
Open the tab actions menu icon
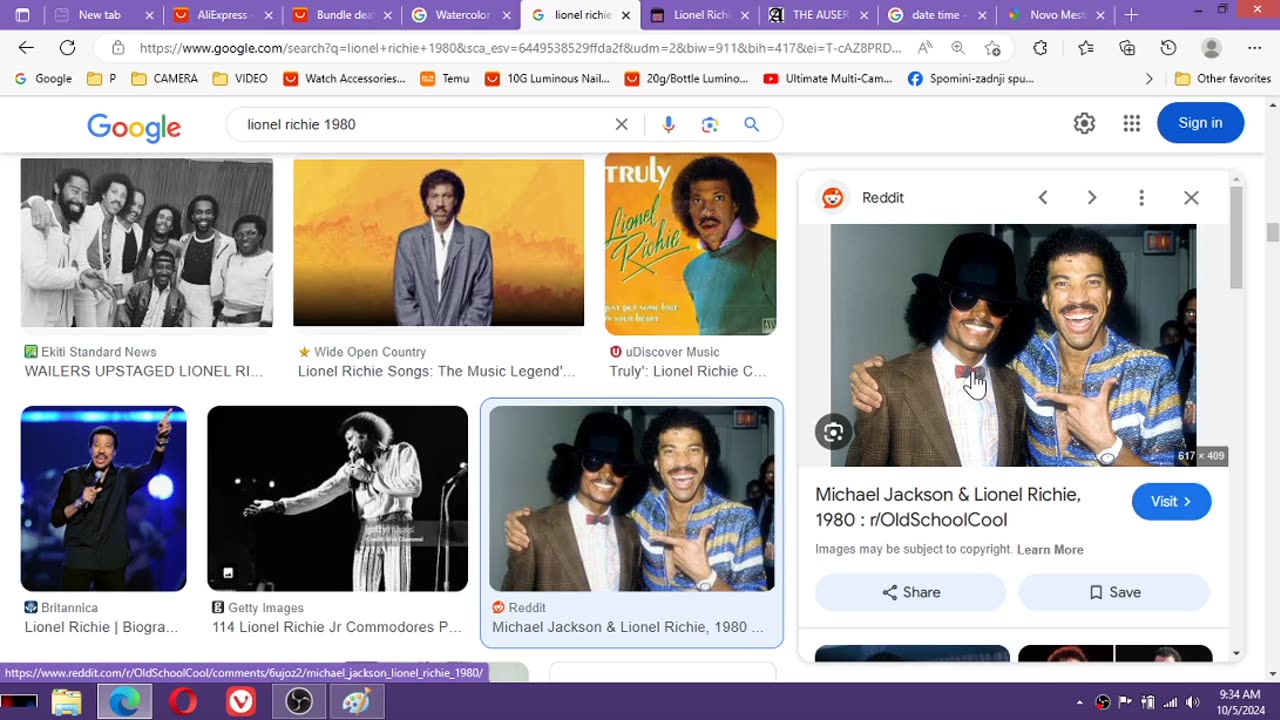[23, 15]
